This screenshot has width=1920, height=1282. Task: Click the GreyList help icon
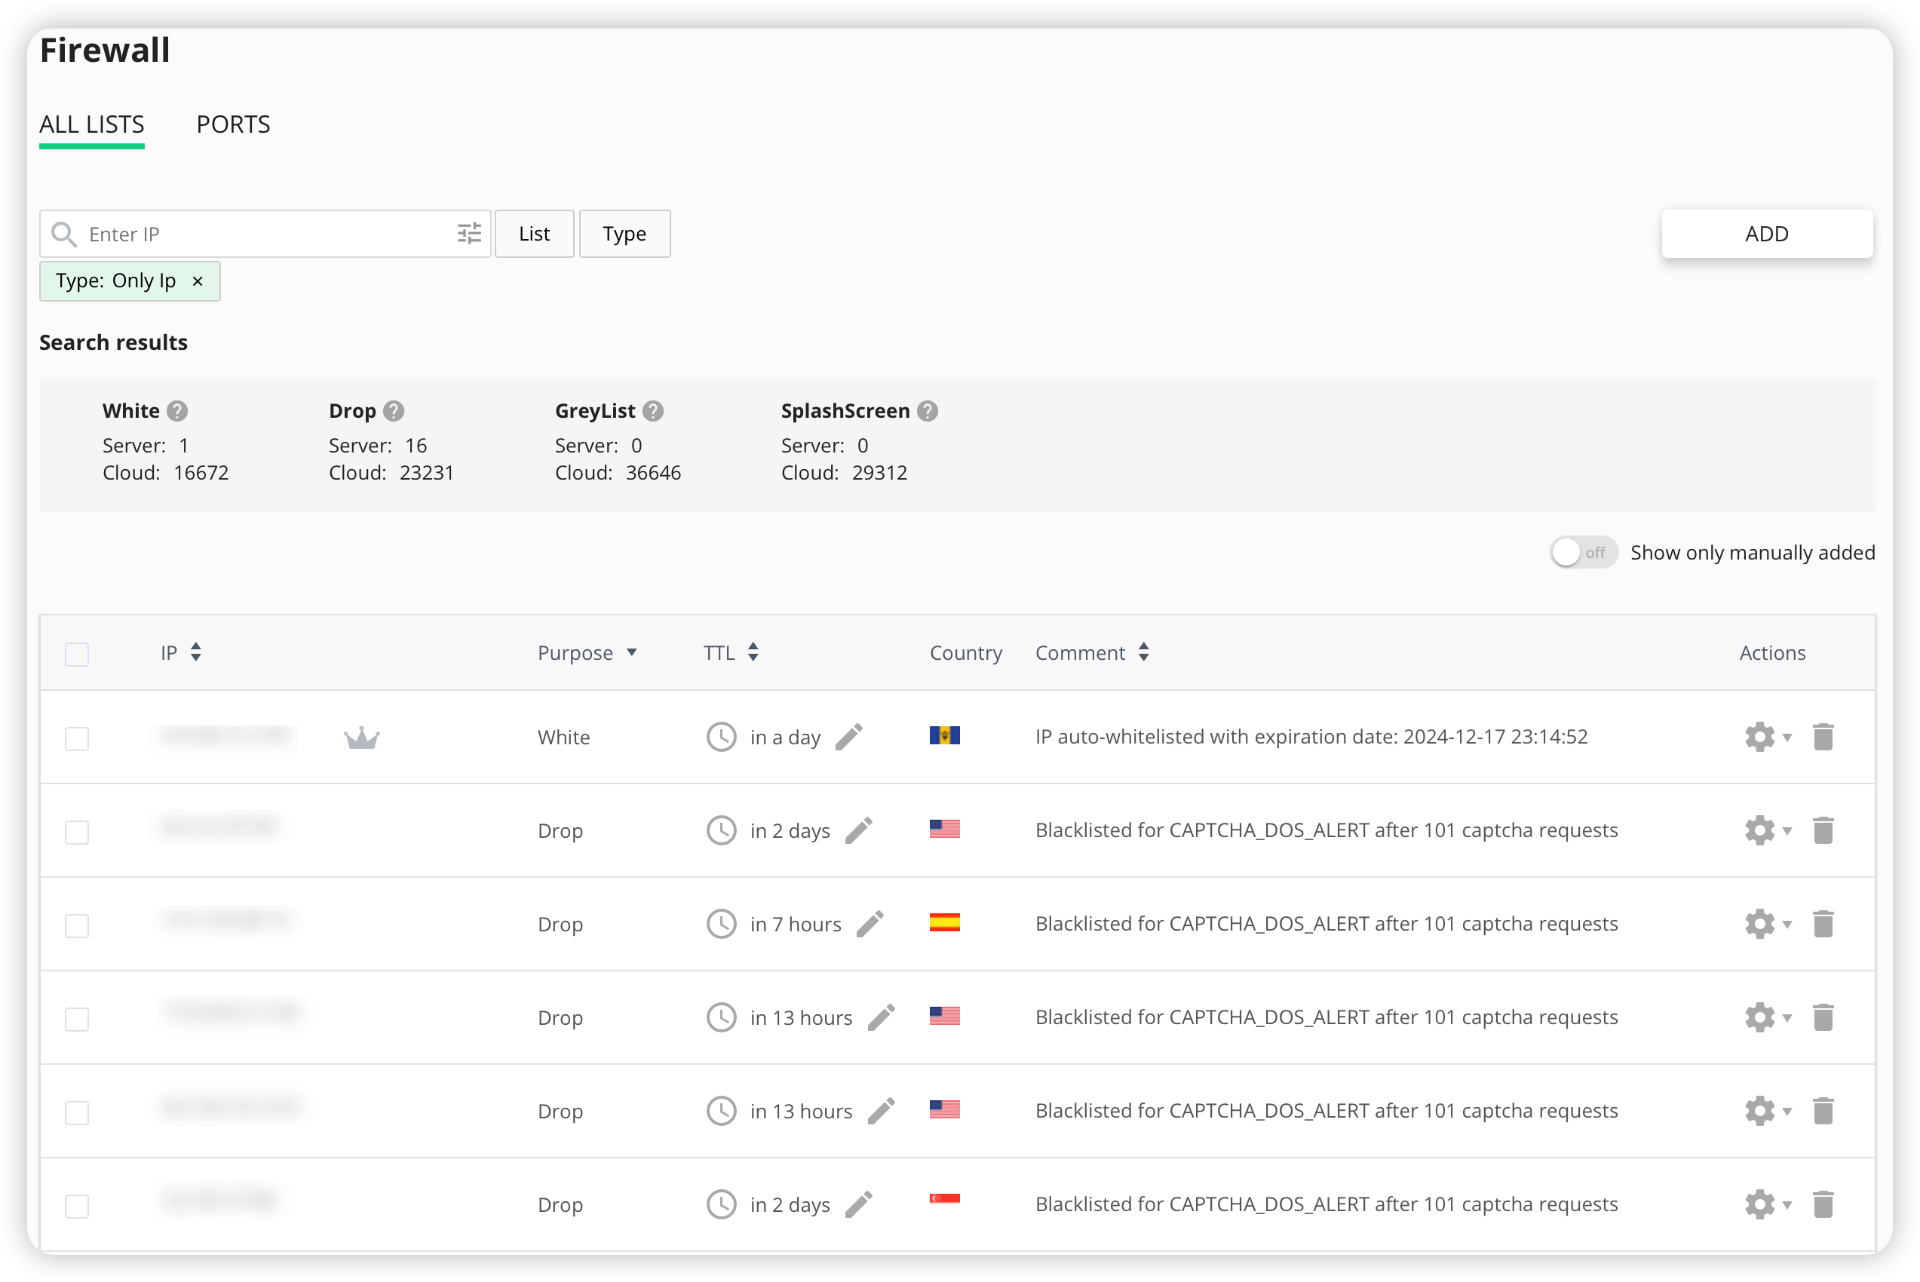pos(653,411)
